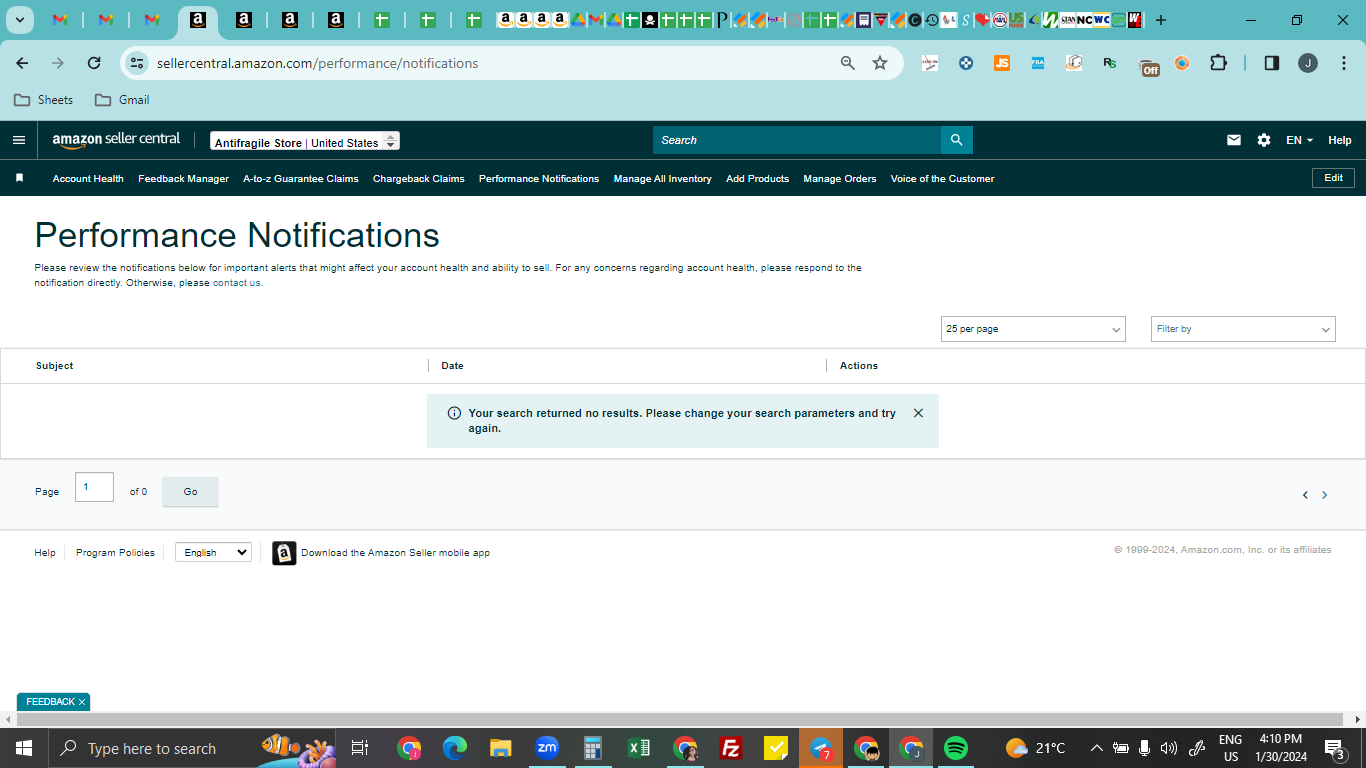The width and height of the screenshot is (1366, 768).
Task: Click the page number input field
Action: click(94, 487)
